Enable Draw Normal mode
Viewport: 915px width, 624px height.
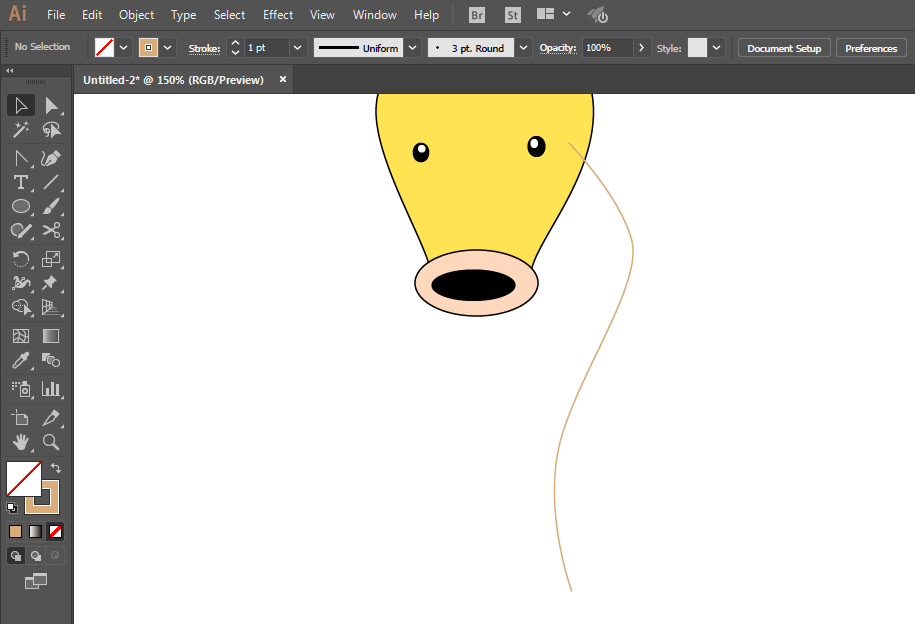16,555
